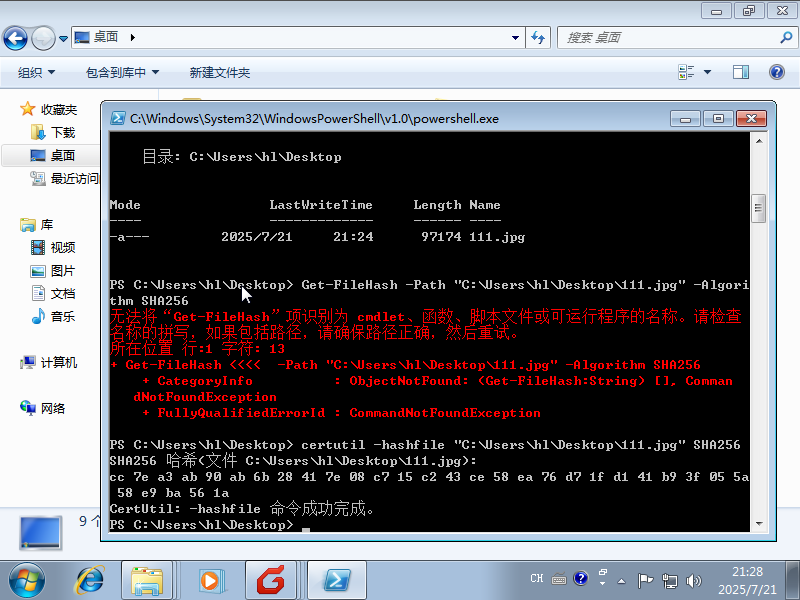Screen dimensions: 800x600
Task: Click the CH input language indicator
Action: (x=537, y=579)
